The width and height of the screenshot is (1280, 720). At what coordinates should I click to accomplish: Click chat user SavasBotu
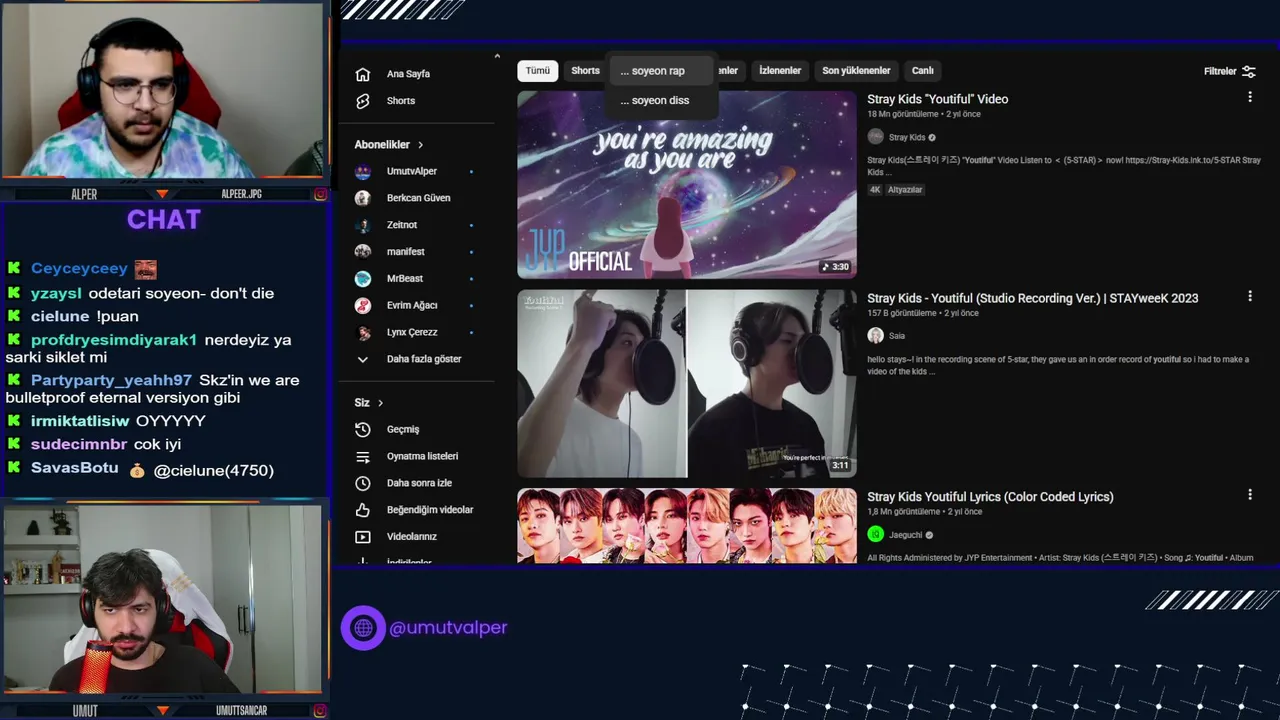tap(74, 468)
